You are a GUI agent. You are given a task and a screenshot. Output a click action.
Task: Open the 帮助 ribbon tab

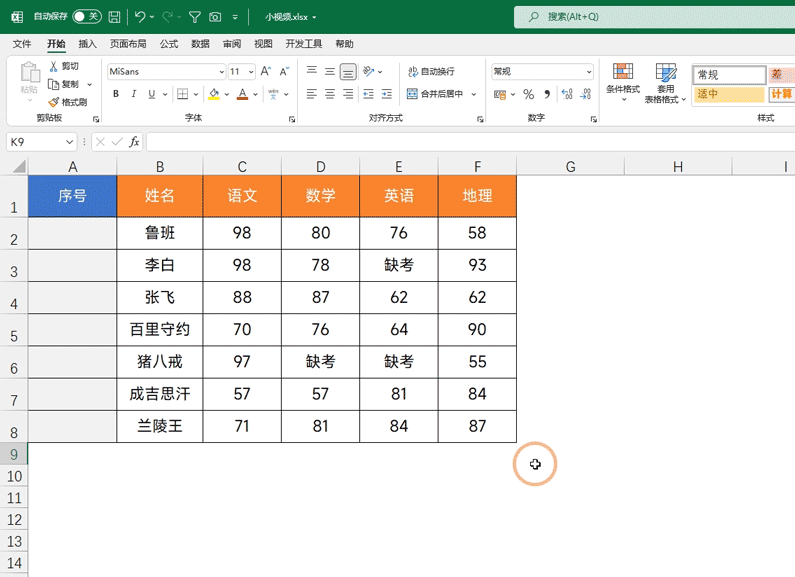tap(344, 44)
